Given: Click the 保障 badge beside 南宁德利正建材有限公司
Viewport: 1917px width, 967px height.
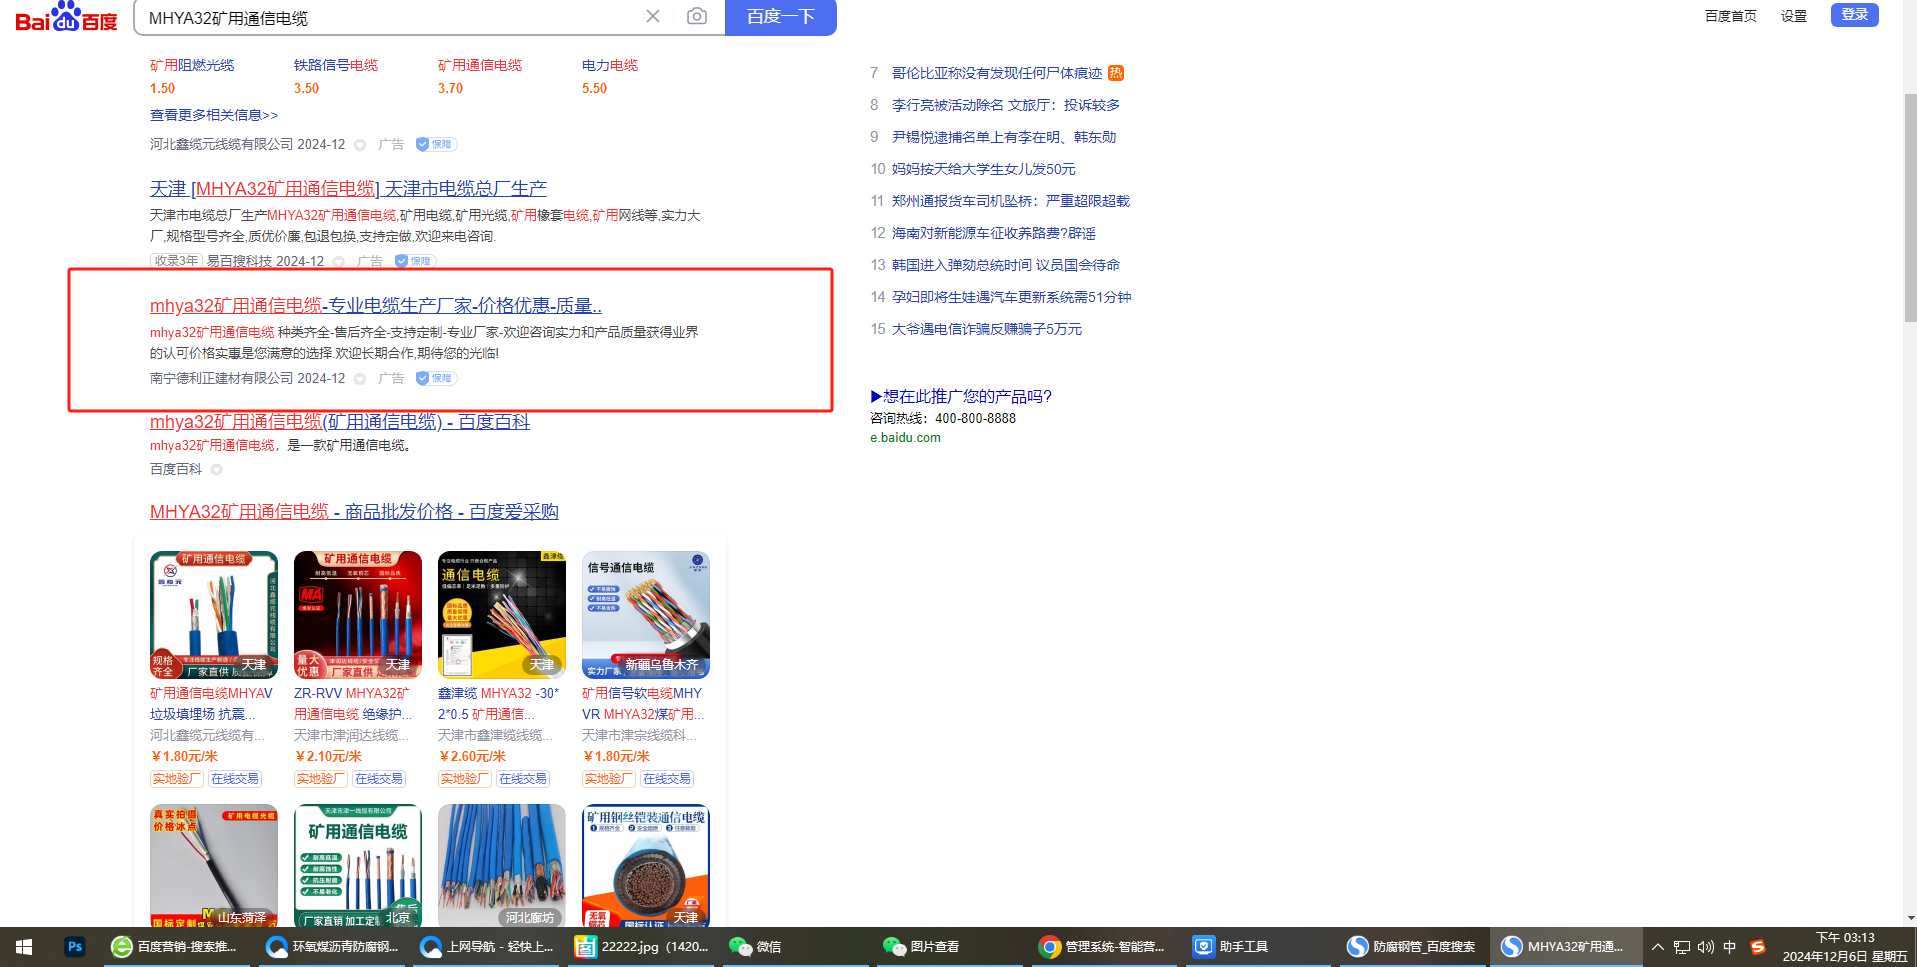Looking at the screenshot, I should coord(435,378).
